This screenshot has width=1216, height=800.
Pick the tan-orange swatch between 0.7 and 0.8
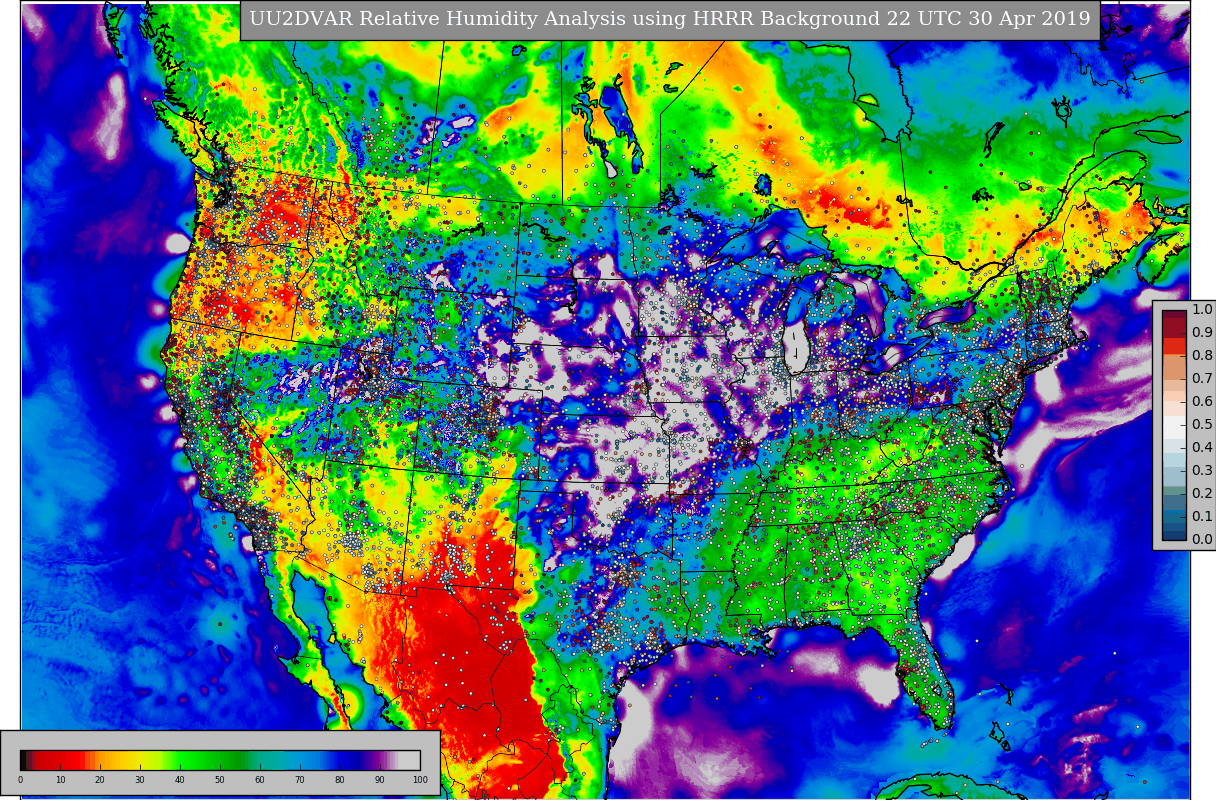(x=1174, y=368)
